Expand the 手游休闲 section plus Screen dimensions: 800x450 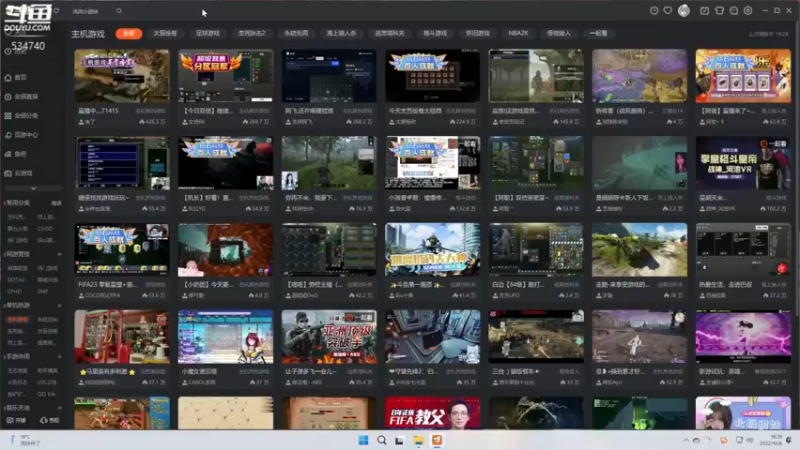point(59,357)
